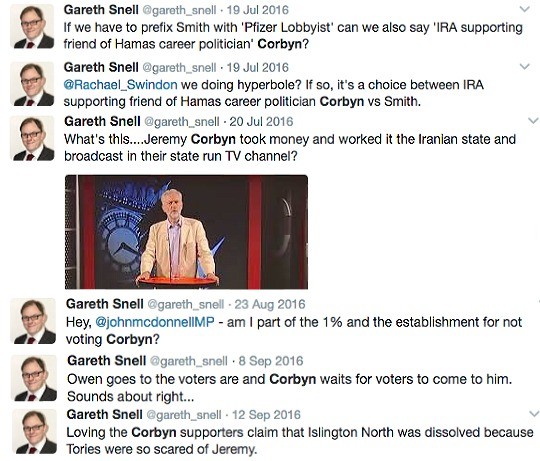
Task: Select avatar on the 8 Sep 2016 tweet
Action: [34, 378]
